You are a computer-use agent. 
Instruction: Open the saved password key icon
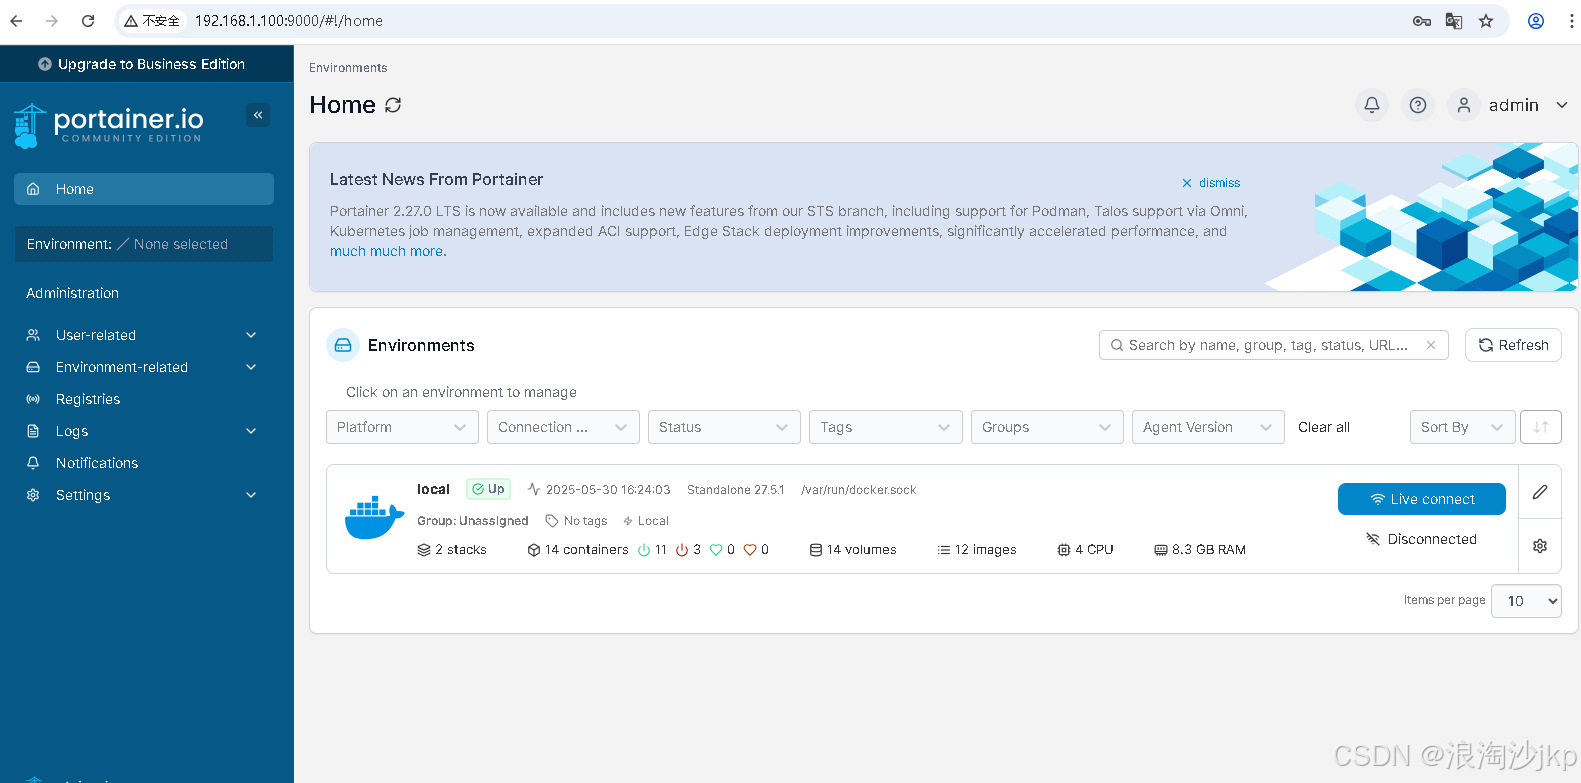(1422, 21)
